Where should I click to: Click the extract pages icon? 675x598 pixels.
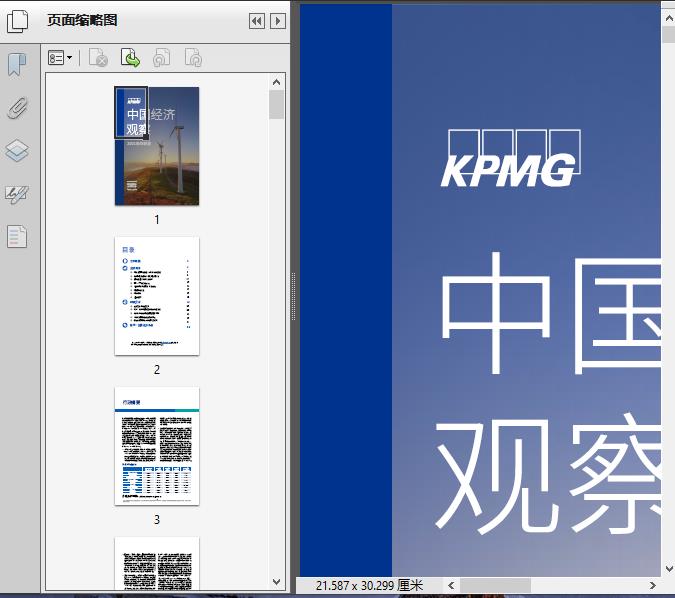tap(130, 58)
